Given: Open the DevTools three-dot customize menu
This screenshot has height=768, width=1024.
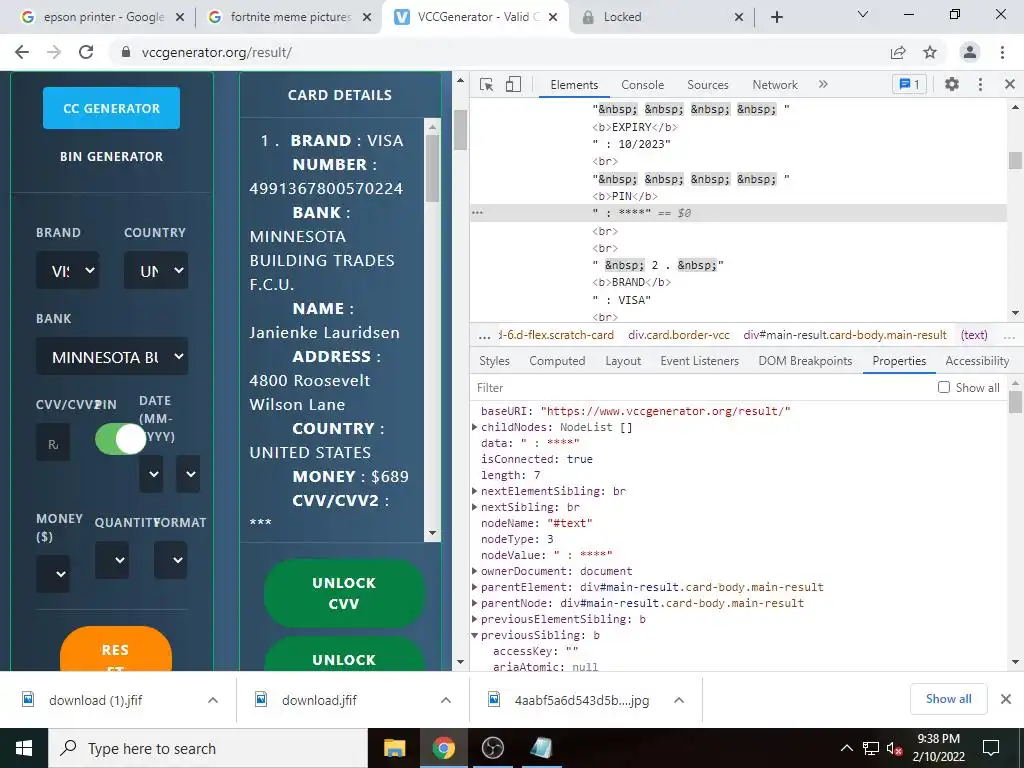Looking at the screenshot, I should coord(980,84).
